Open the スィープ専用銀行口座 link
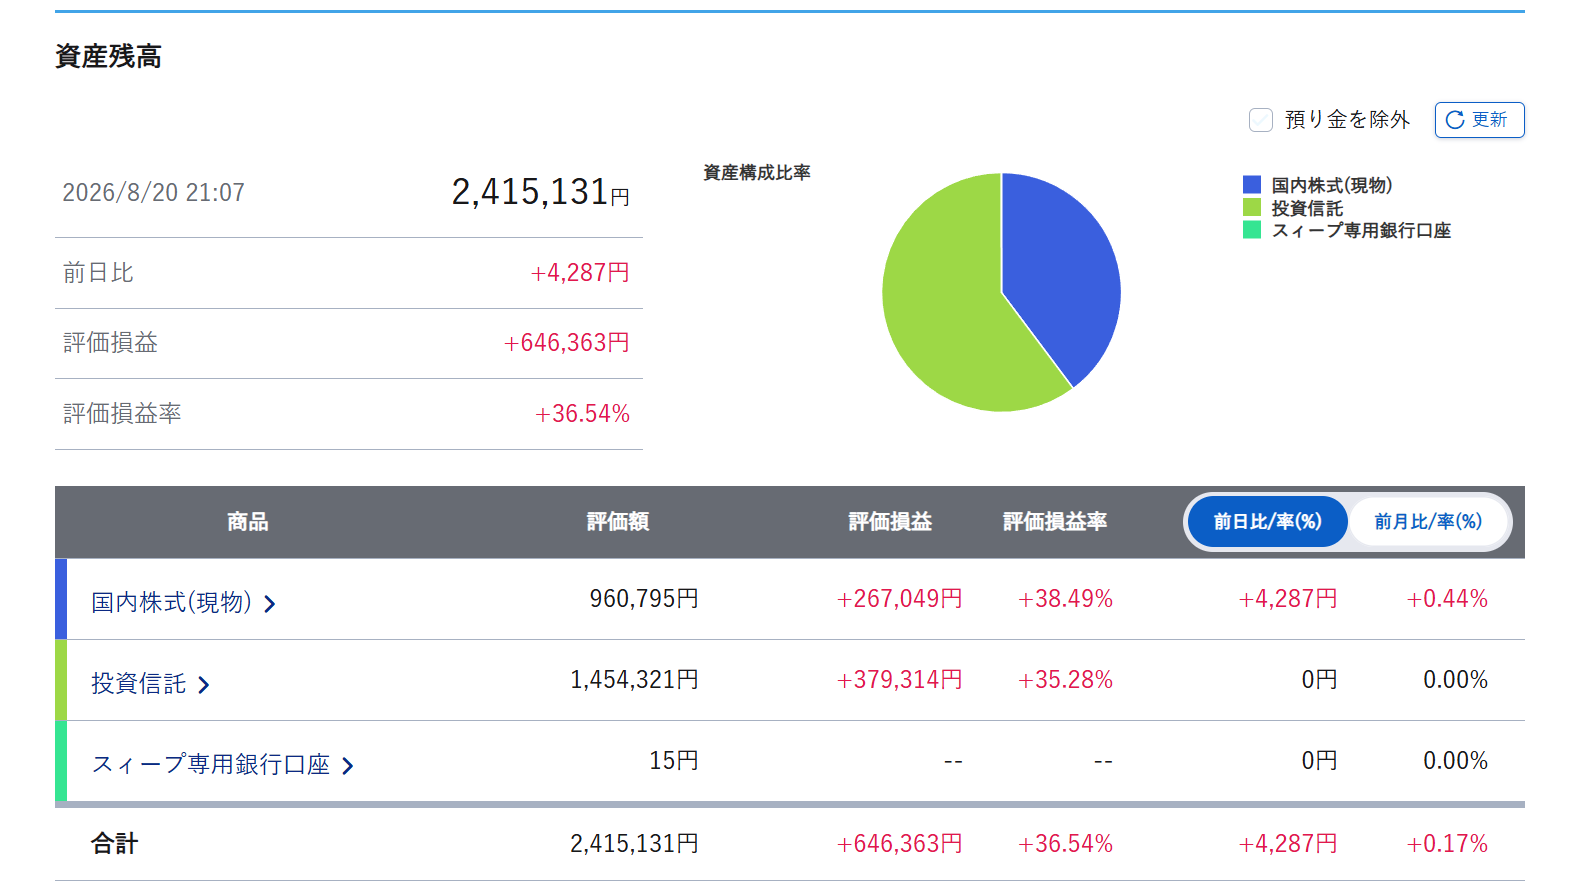The image size is (1583, 893). click(x=210, y=764)
